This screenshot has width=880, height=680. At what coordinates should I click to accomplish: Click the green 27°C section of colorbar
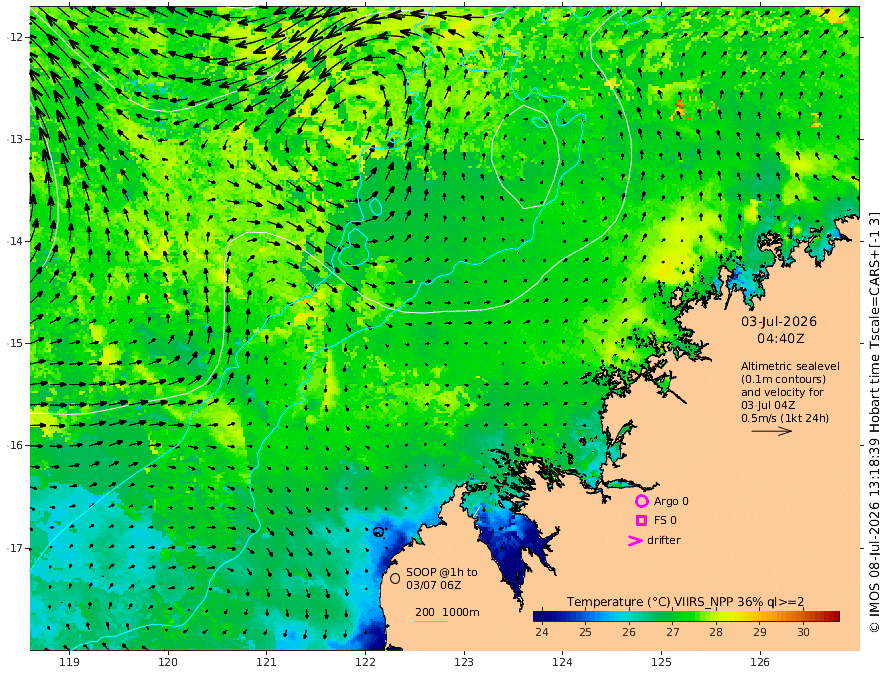pos(673,617)
